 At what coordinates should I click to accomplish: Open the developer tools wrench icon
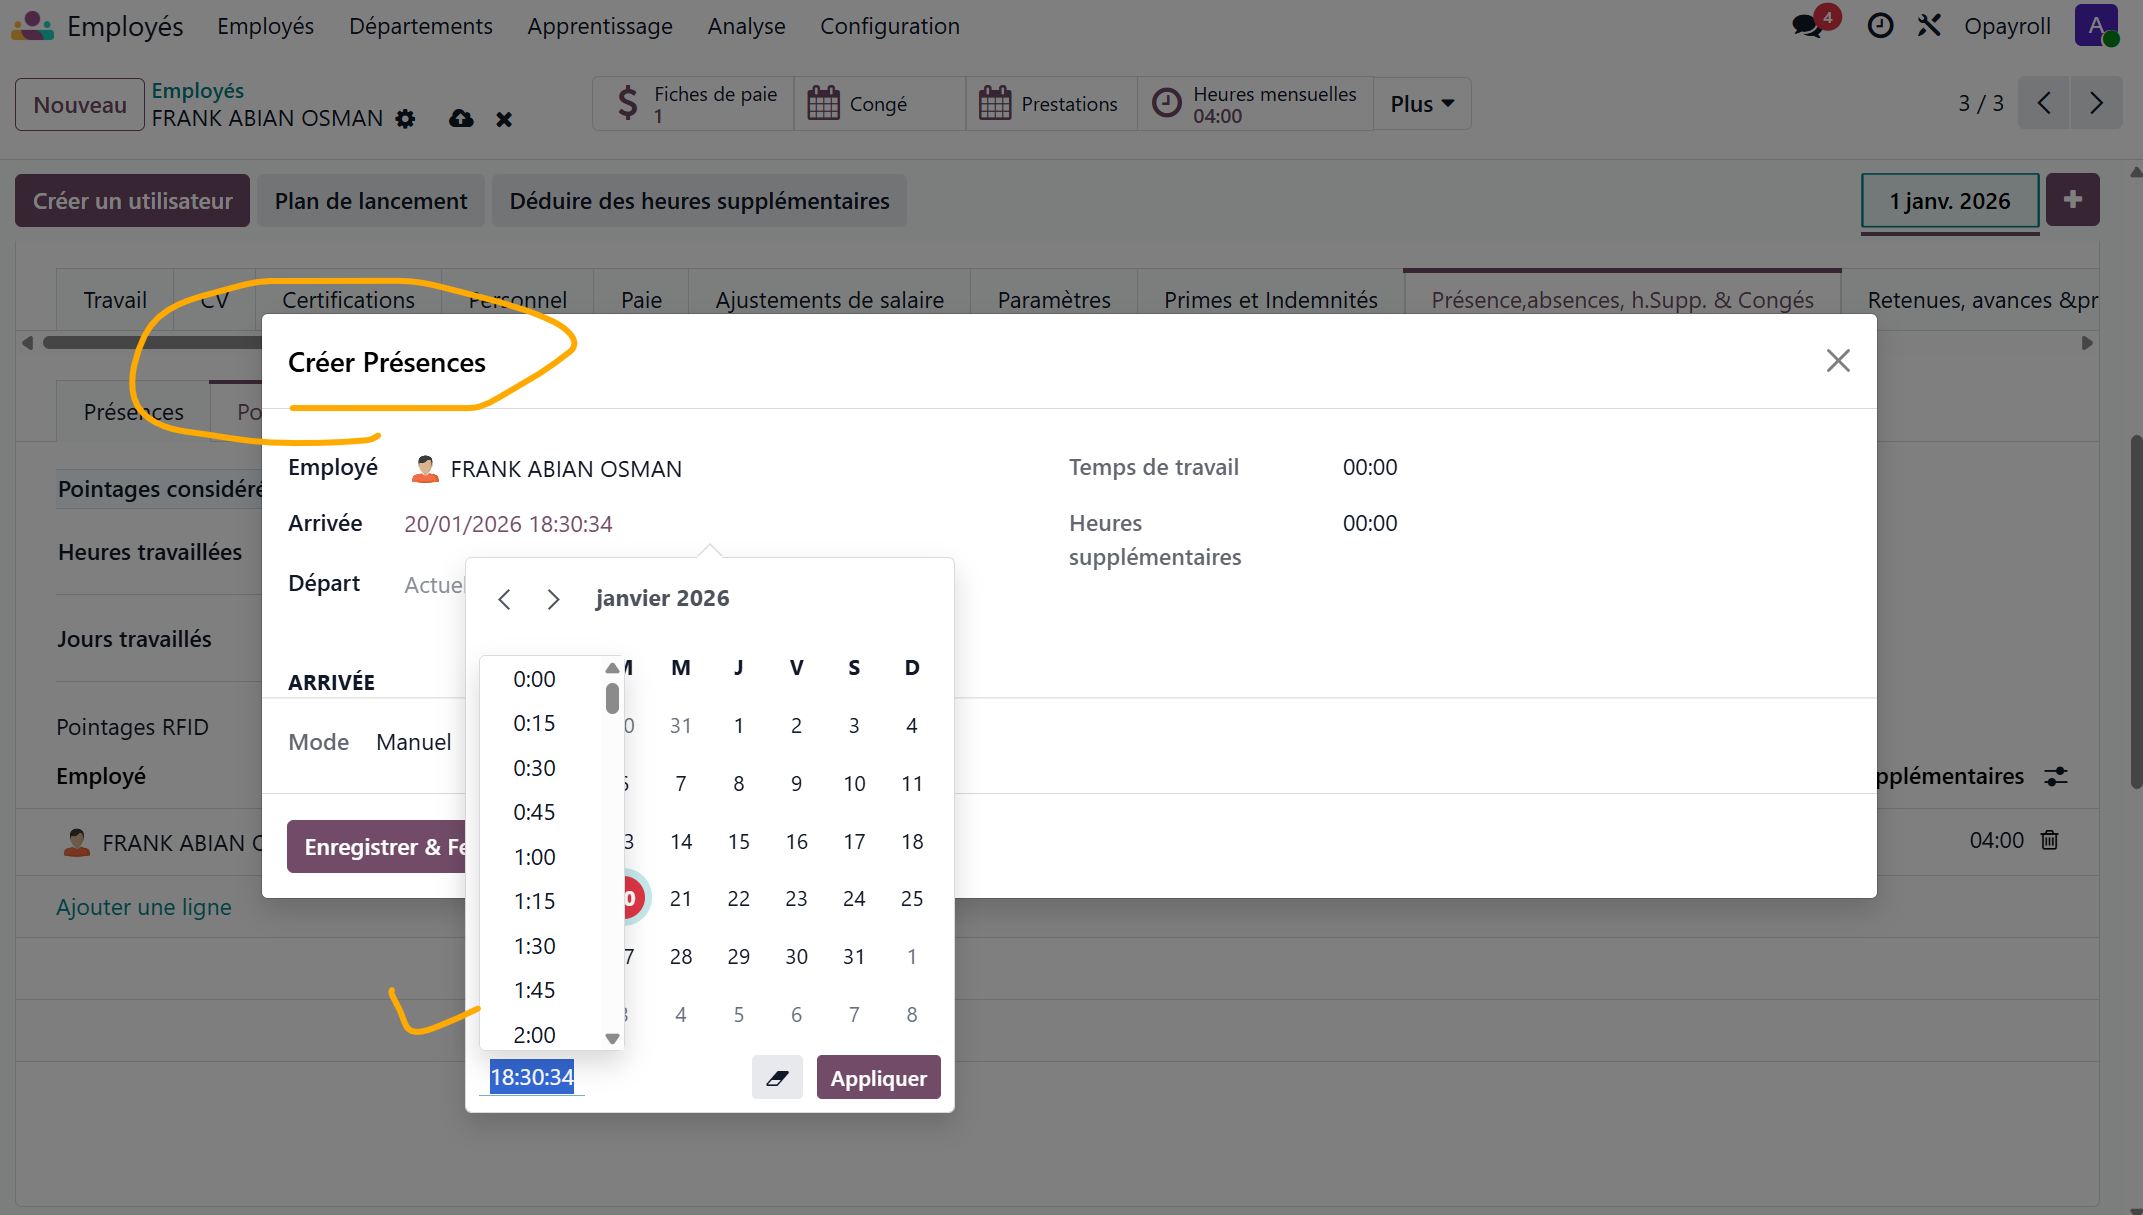tap(1929, 26)
